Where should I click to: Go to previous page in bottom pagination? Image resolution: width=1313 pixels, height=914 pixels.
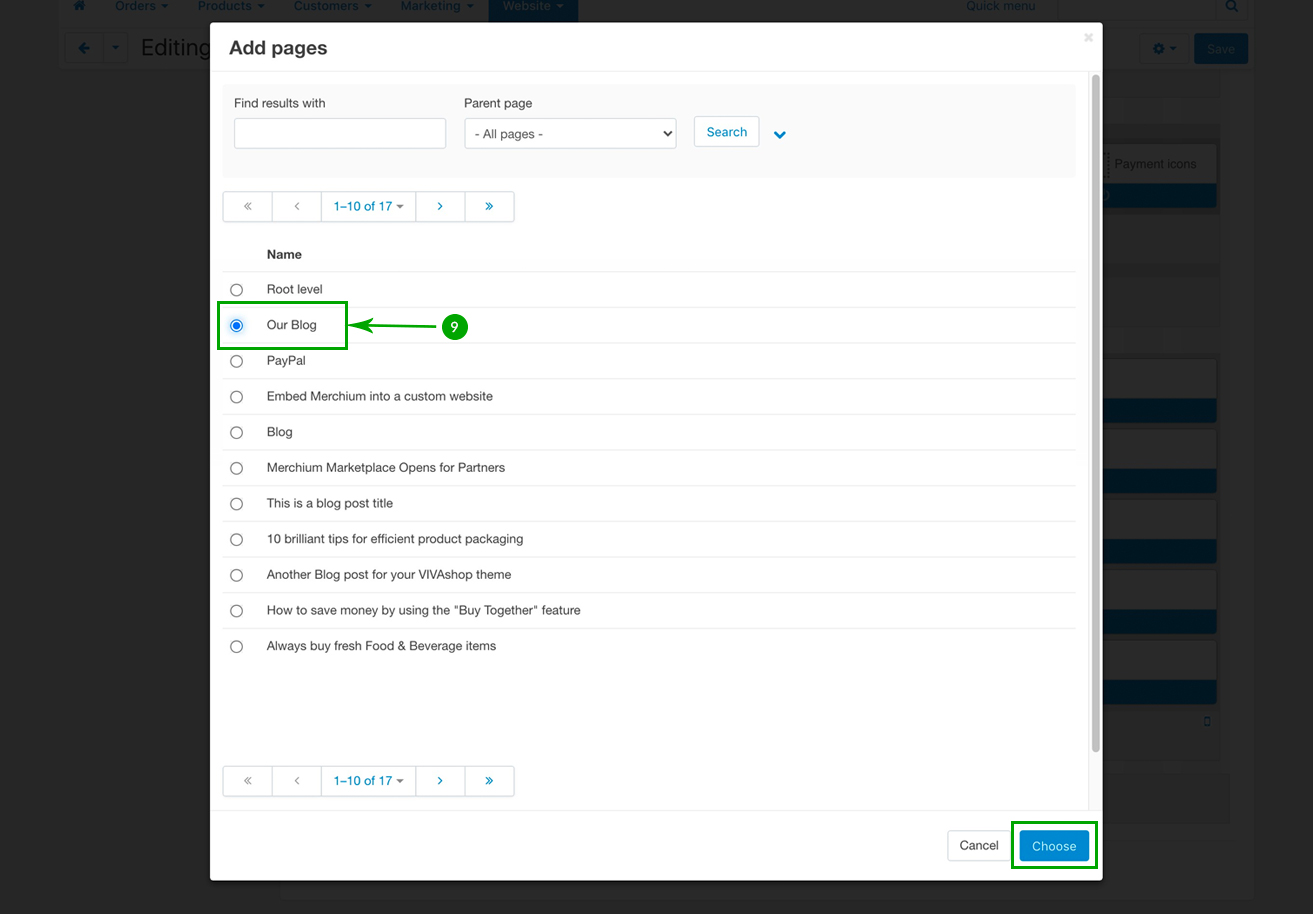(297, 781)
